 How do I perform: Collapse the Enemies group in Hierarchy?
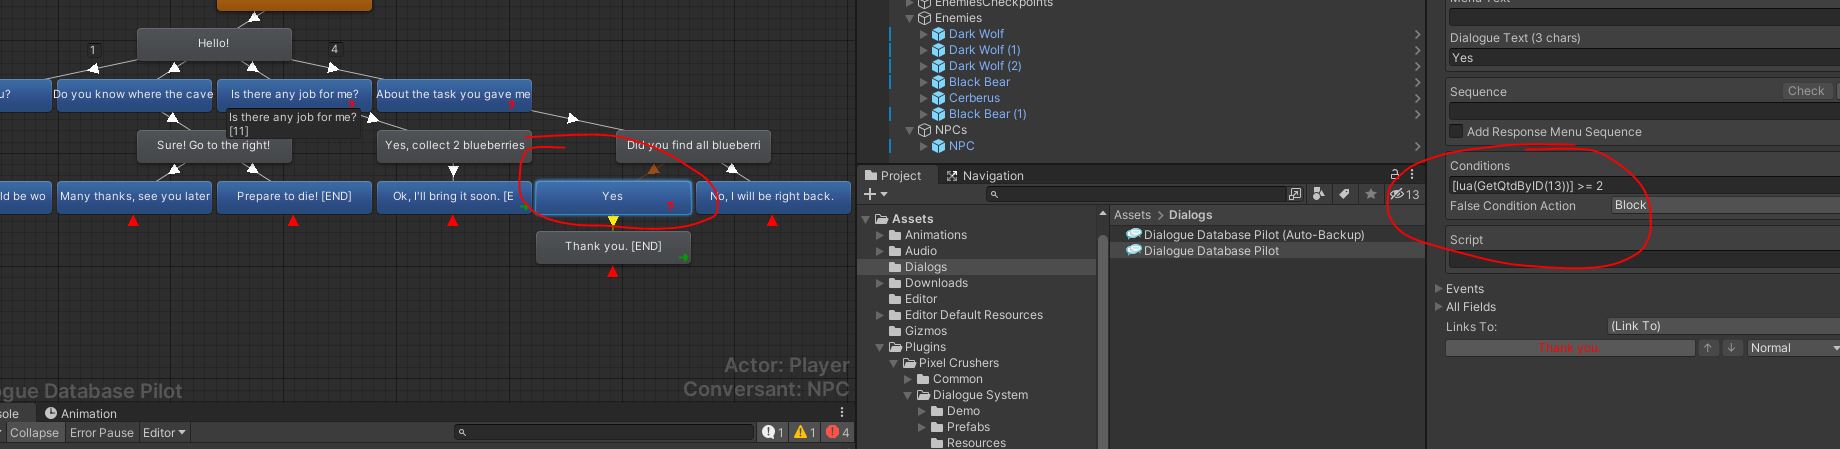click(x=910, y=18)
